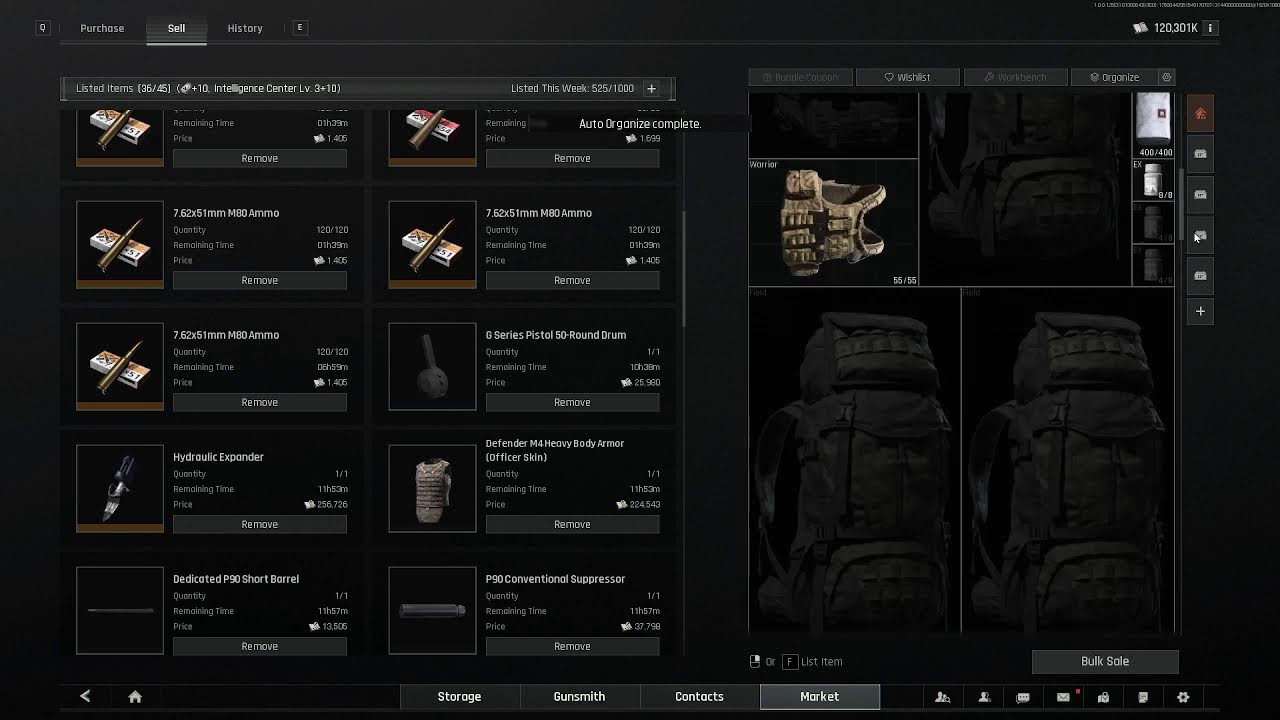Select the Market tab in bottom bar
1280x720 pixels.
(819, 696)
